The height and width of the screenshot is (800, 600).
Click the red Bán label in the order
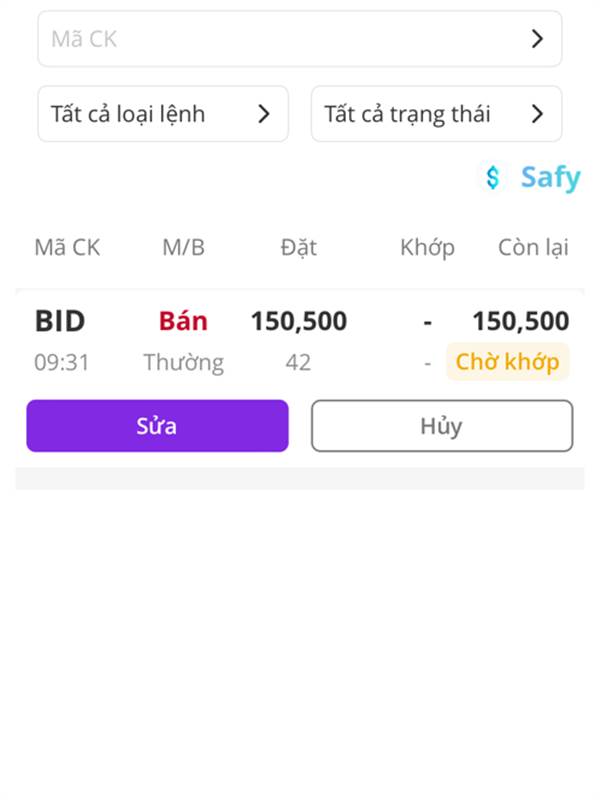tap(183, 321)
